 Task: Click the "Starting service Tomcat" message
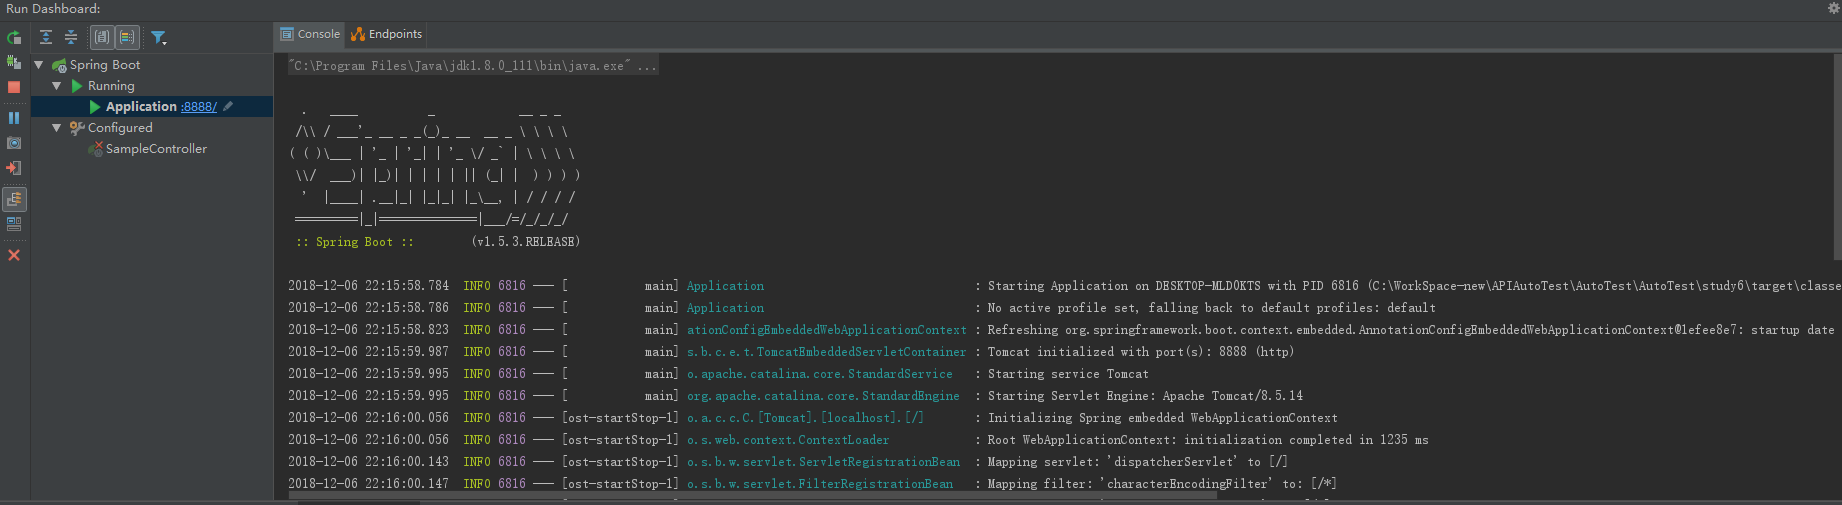[x=1068, y=374]
